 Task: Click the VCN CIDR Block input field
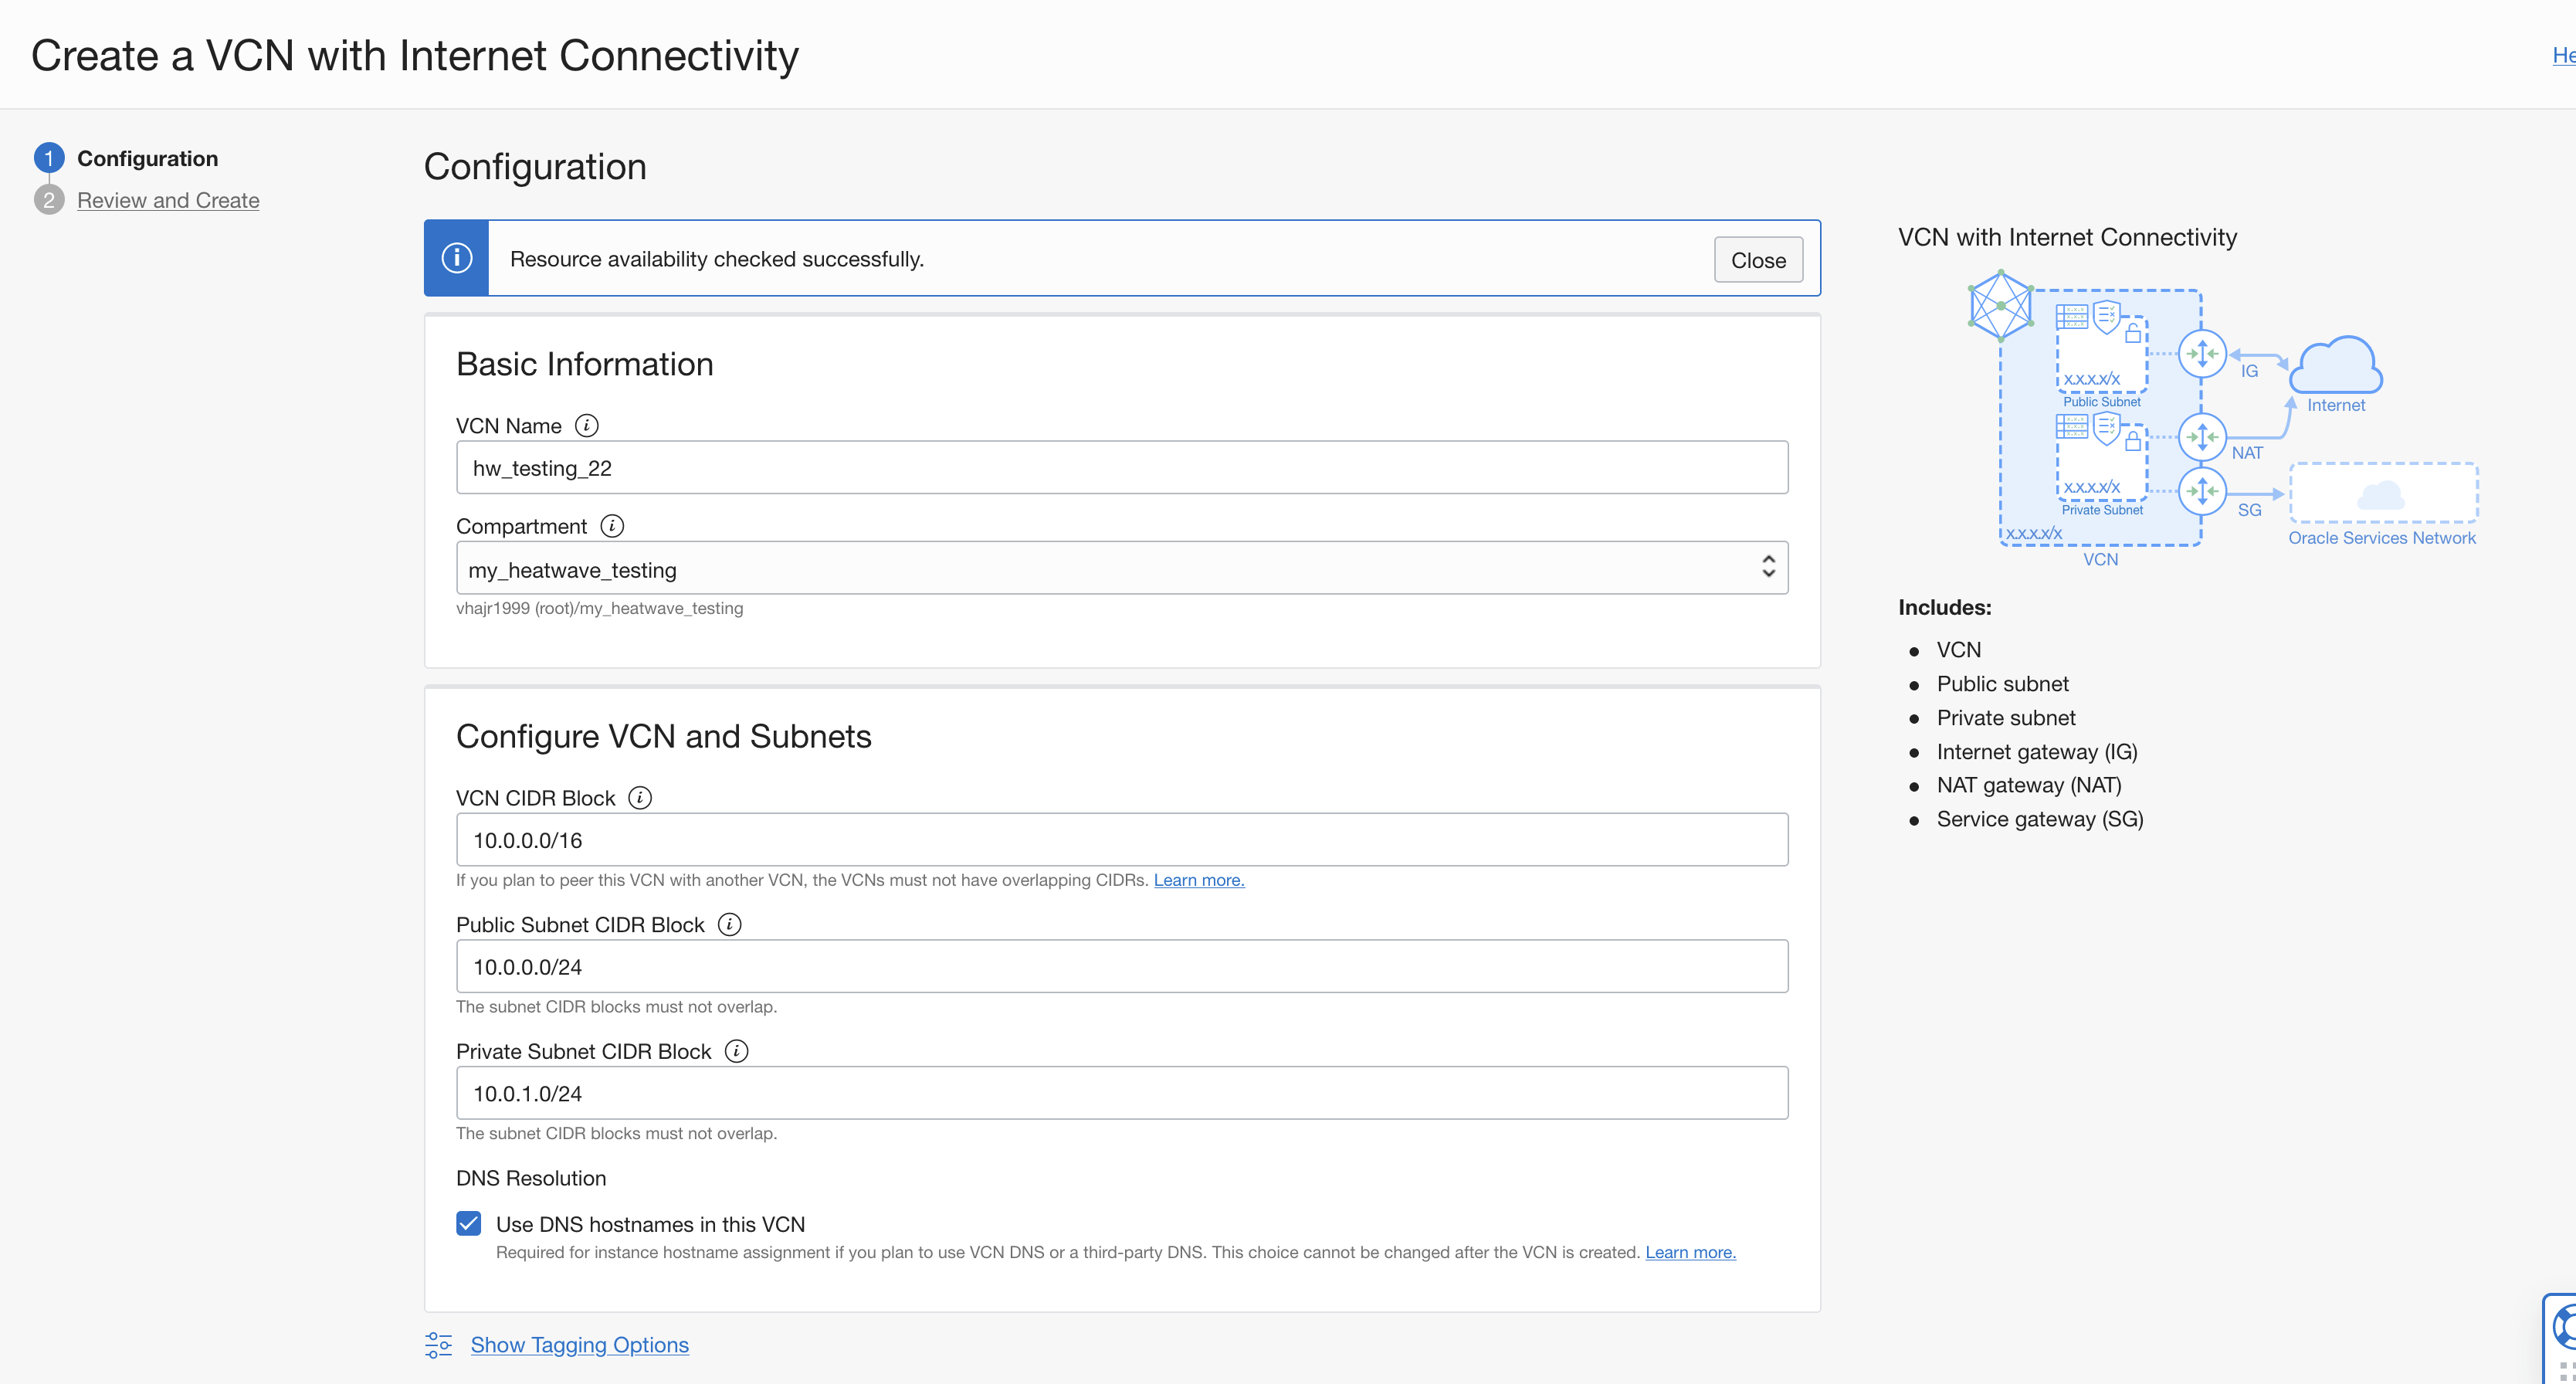point(1121,840)
